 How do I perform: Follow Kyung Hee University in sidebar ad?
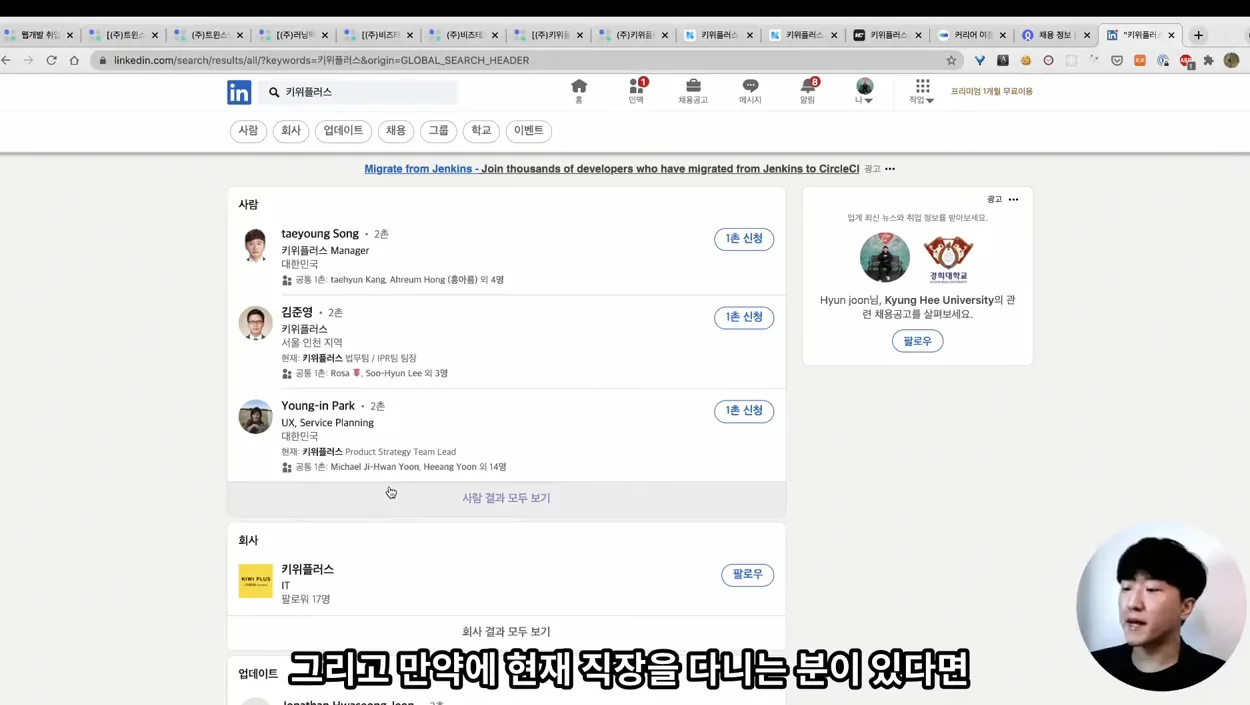[x=917, y=341]
